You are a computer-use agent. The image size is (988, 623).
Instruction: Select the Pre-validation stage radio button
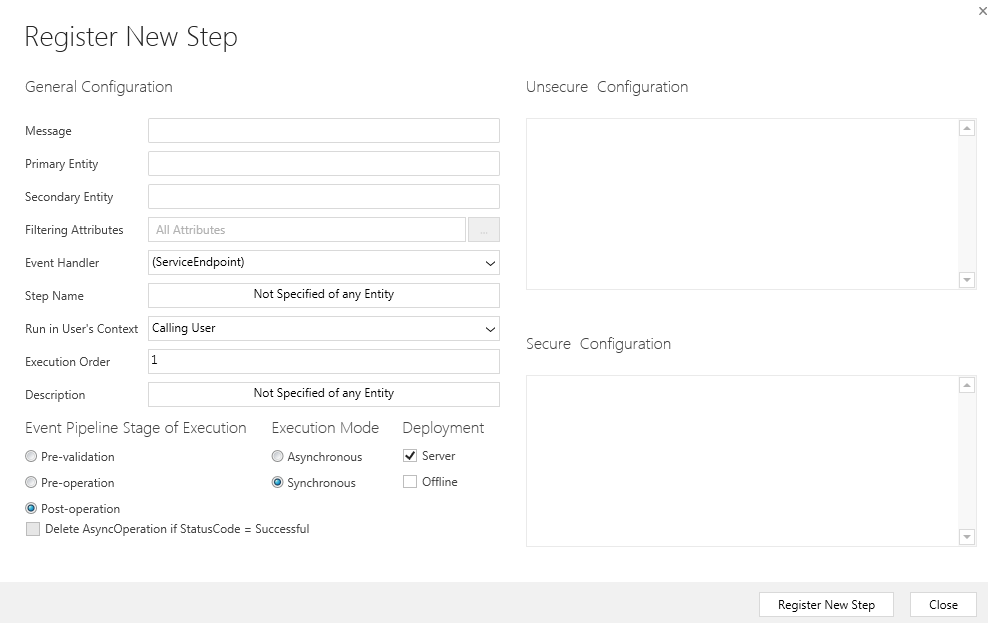[x=32, y=457]
